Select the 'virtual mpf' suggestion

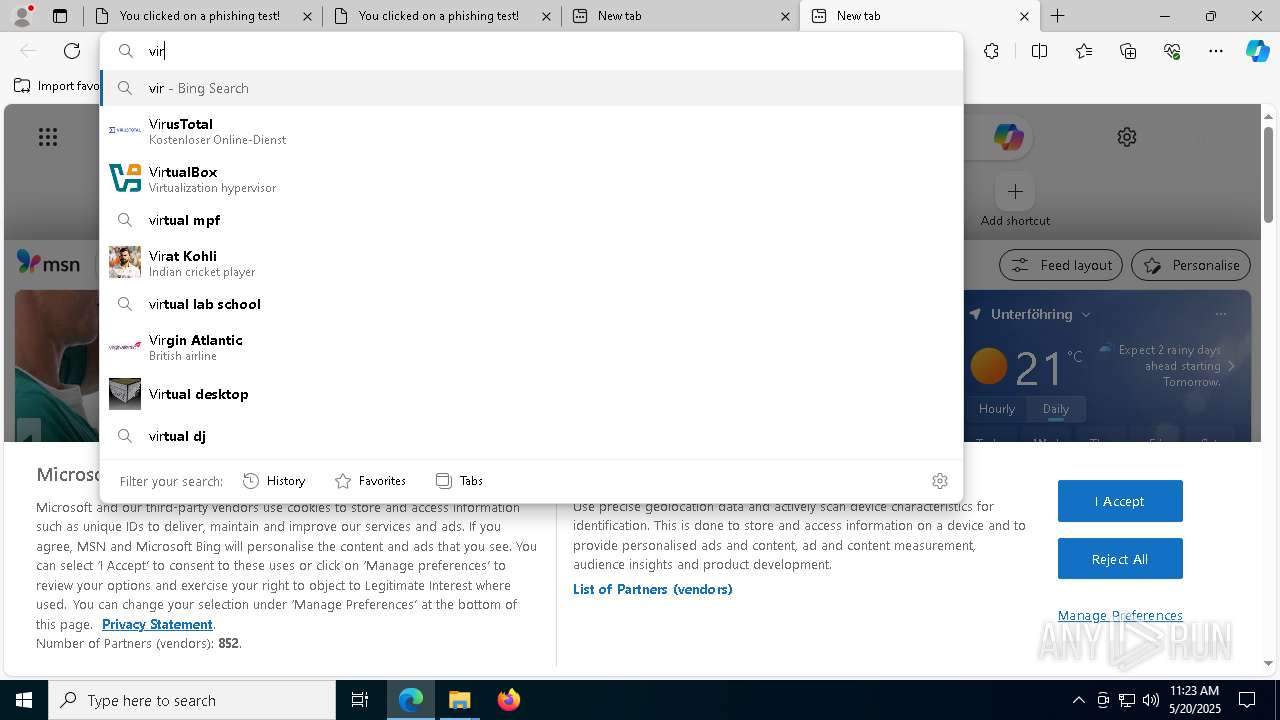pyautogui.click(x=532, y=220)
